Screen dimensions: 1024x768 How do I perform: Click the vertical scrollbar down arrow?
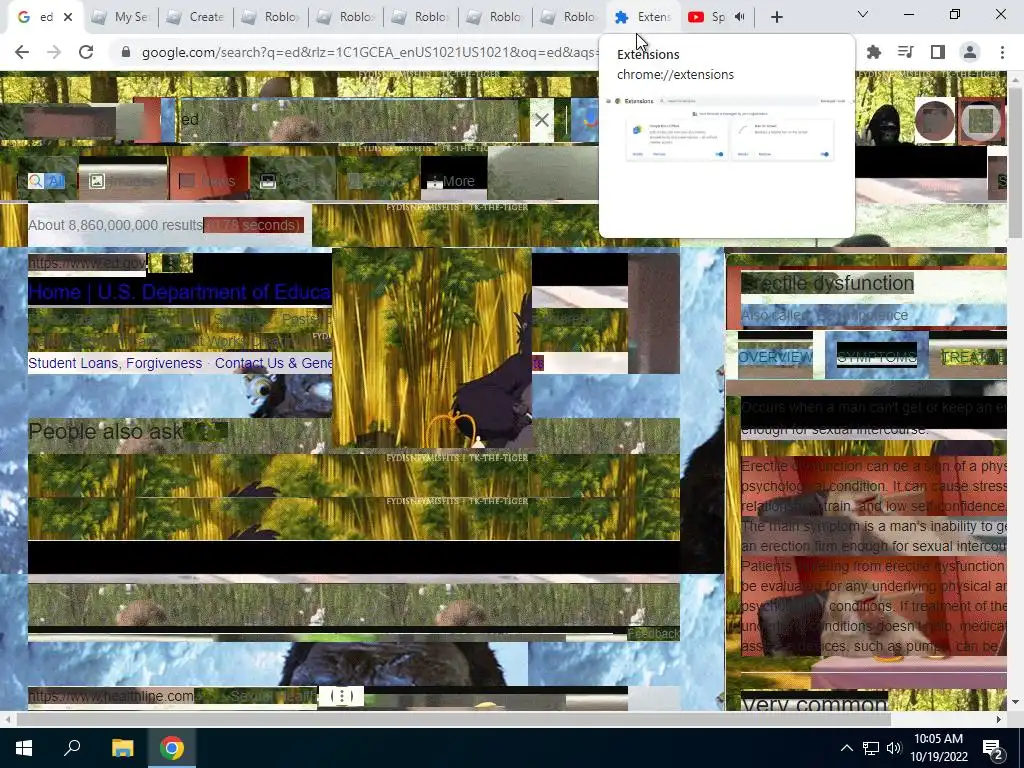(x=1015, y=703)
